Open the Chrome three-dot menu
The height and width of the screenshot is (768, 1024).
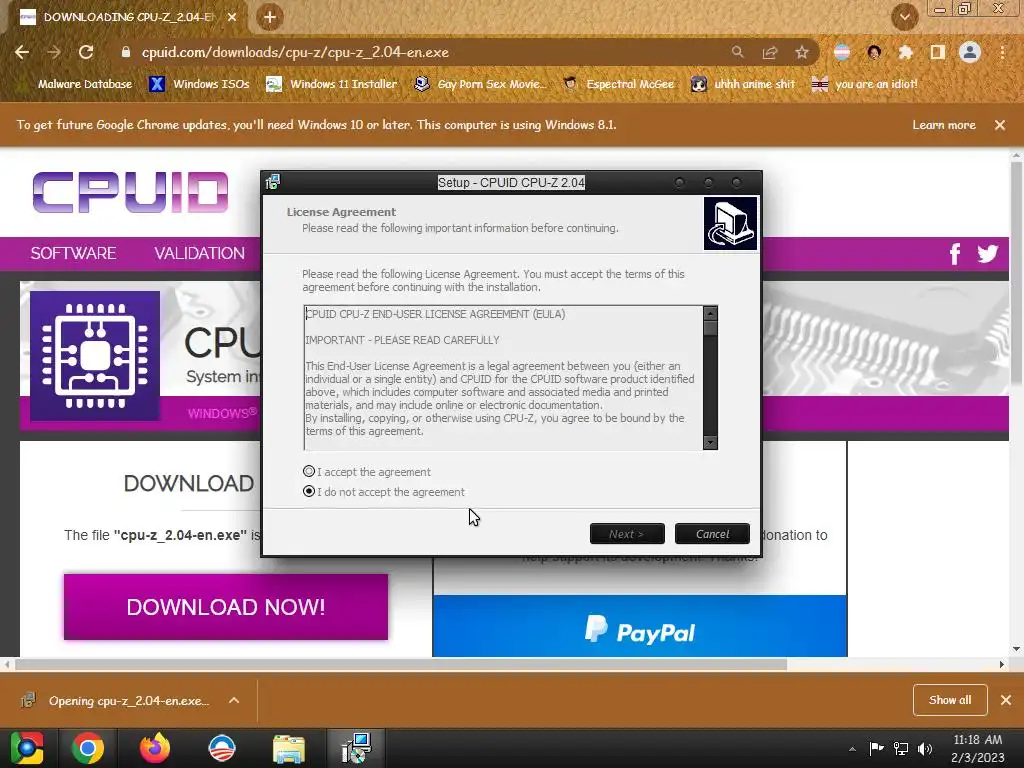pyautogui.click(x=1002, y=52)
